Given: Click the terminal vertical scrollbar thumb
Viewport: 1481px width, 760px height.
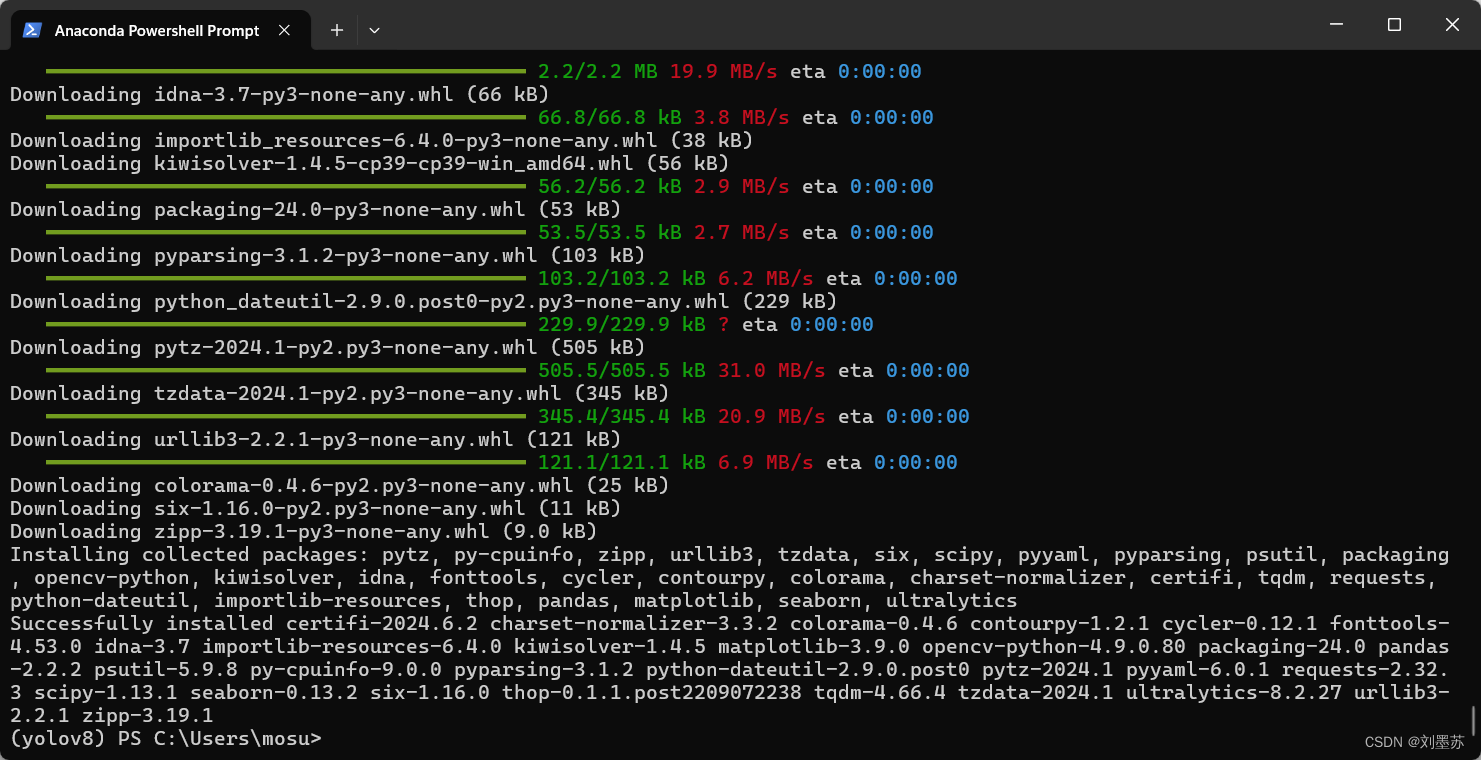Looking at the screenshot, I should 1473,720.
